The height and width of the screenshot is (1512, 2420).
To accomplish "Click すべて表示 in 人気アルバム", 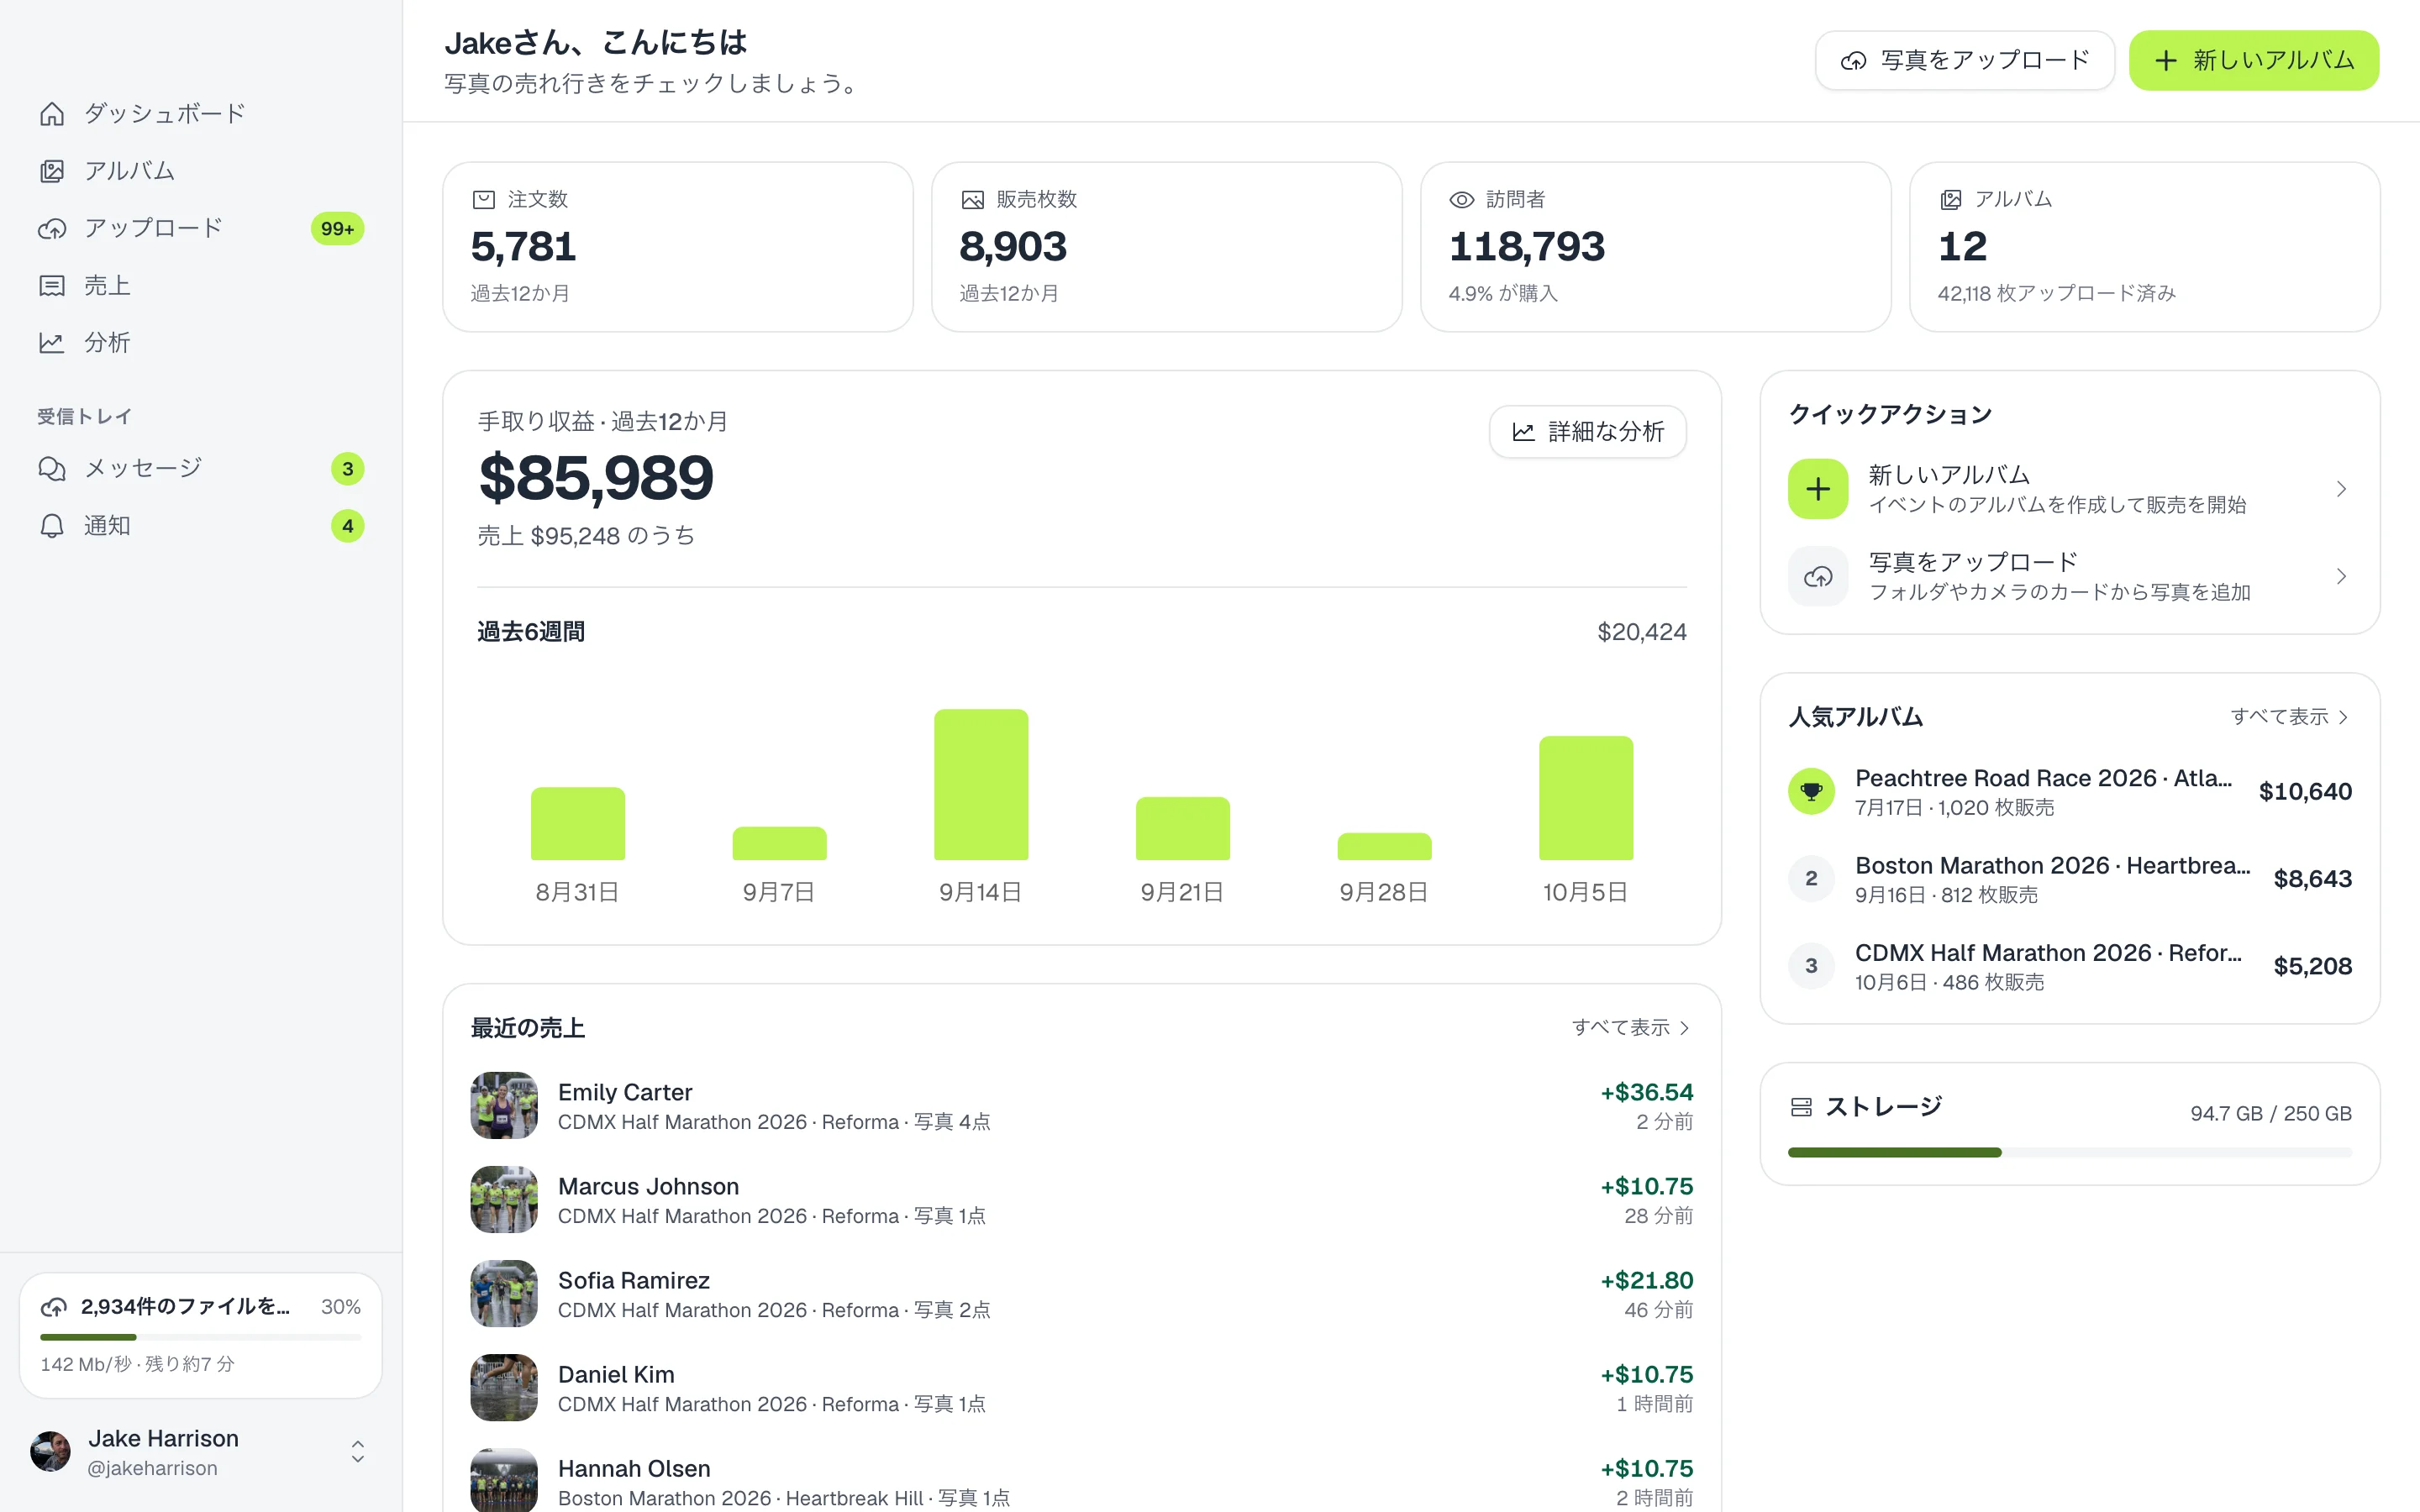I will (x=2290, y=717).
